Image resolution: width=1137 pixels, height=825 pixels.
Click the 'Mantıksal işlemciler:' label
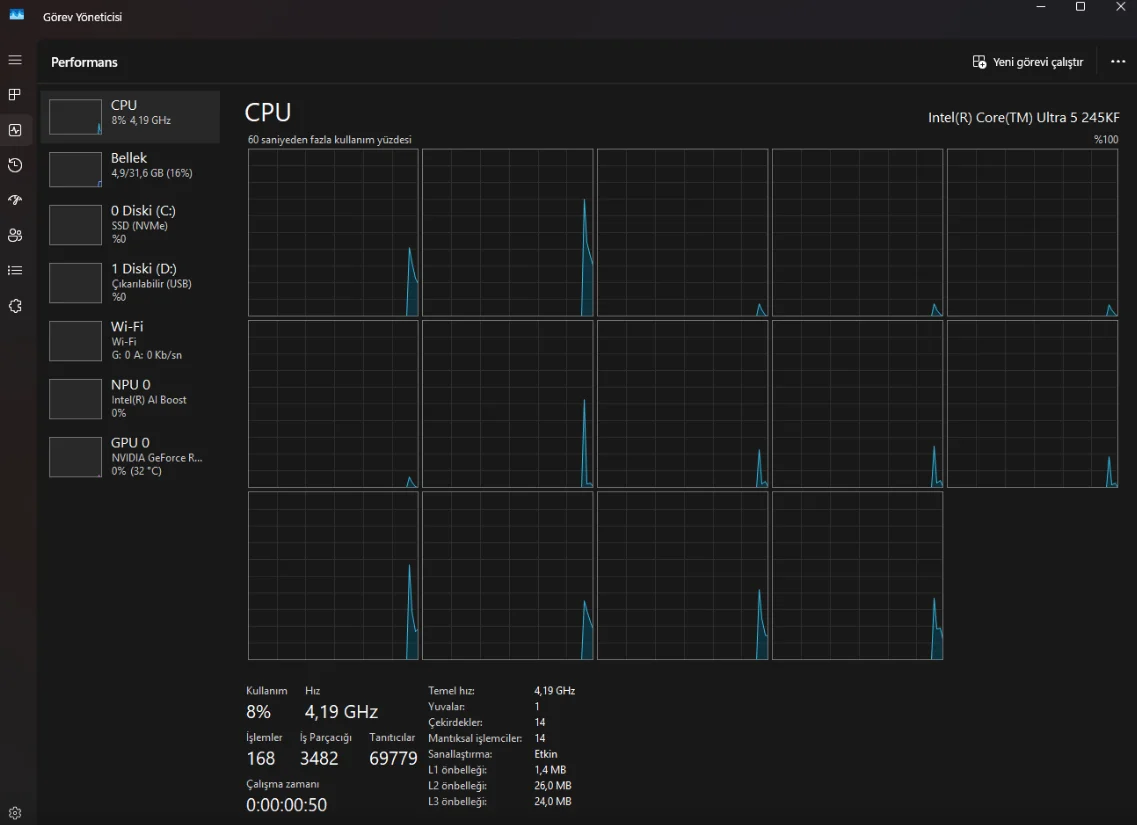point(475,739)
